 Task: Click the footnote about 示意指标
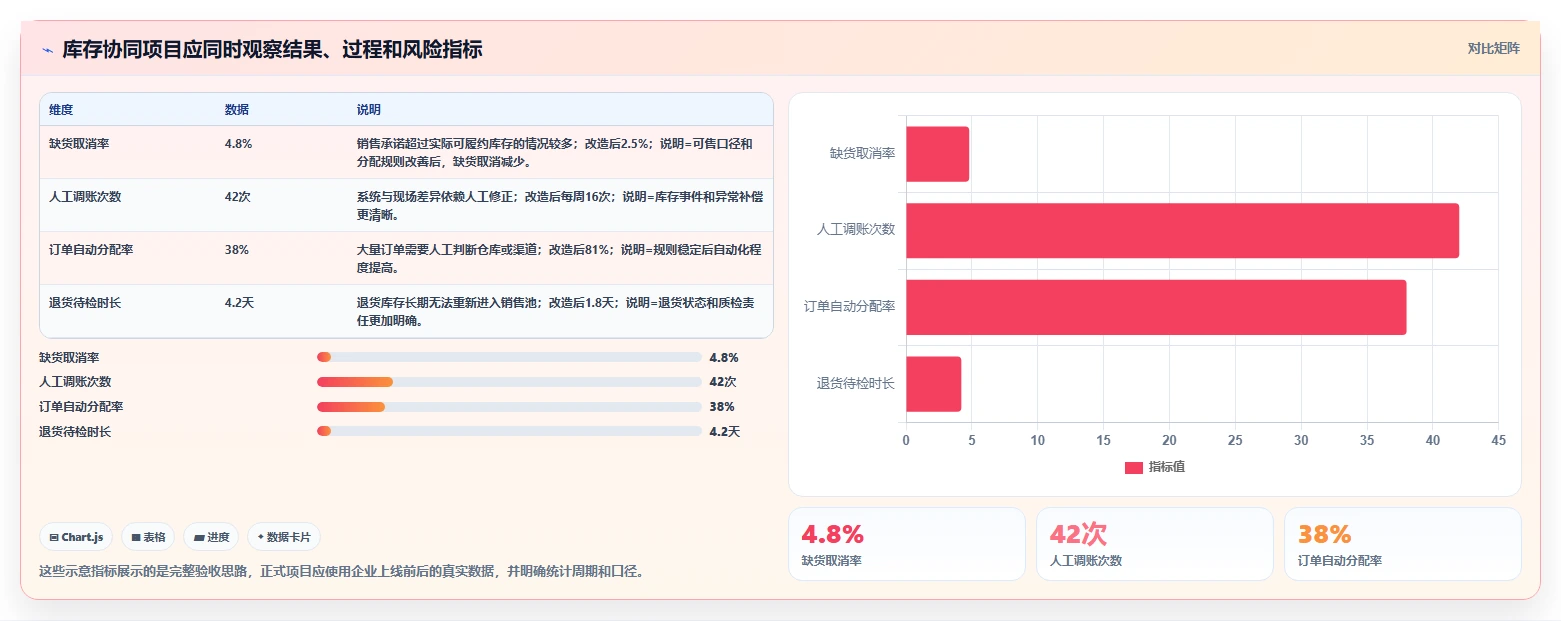pyautogui.click(x=342, y=572)
